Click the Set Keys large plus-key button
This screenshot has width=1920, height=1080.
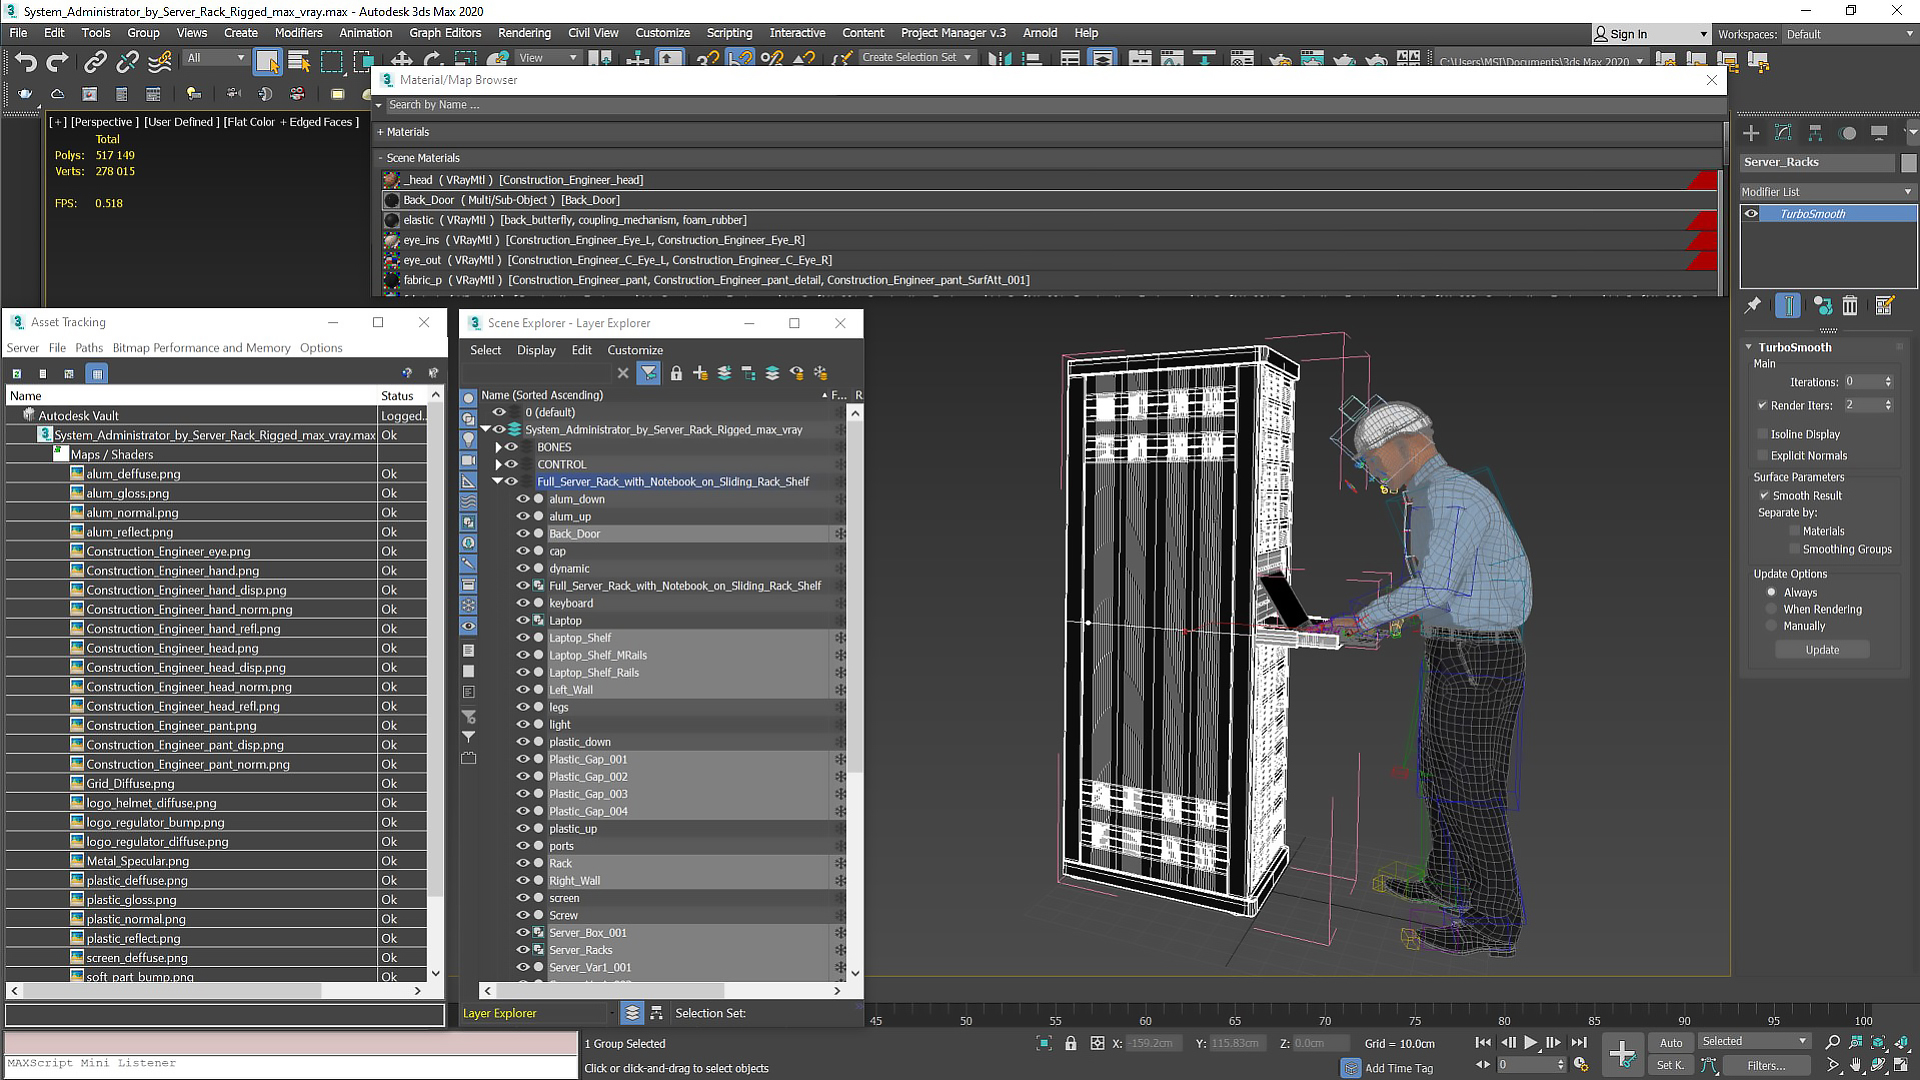click(x=1622, y=1054)
